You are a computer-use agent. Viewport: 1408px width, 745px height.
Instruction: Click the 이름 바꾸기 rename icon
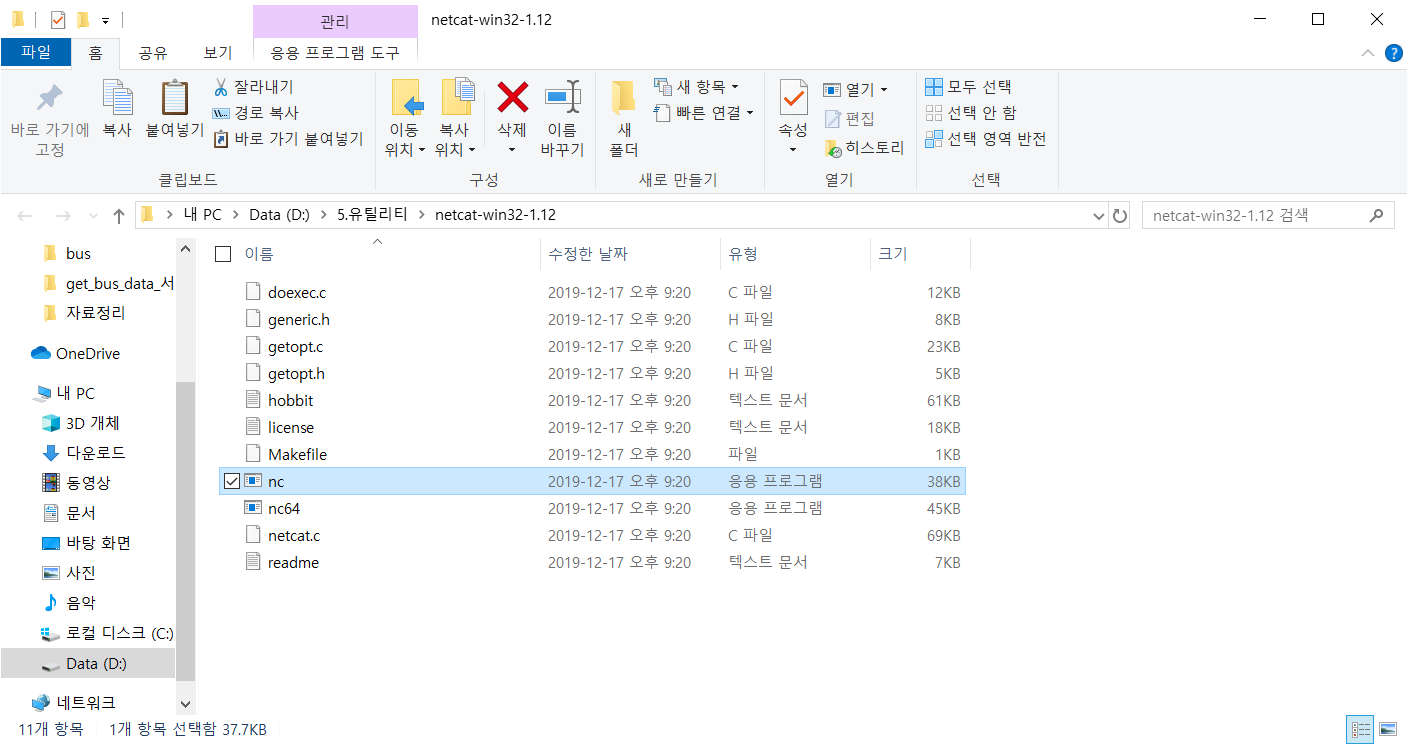(562, 98)
